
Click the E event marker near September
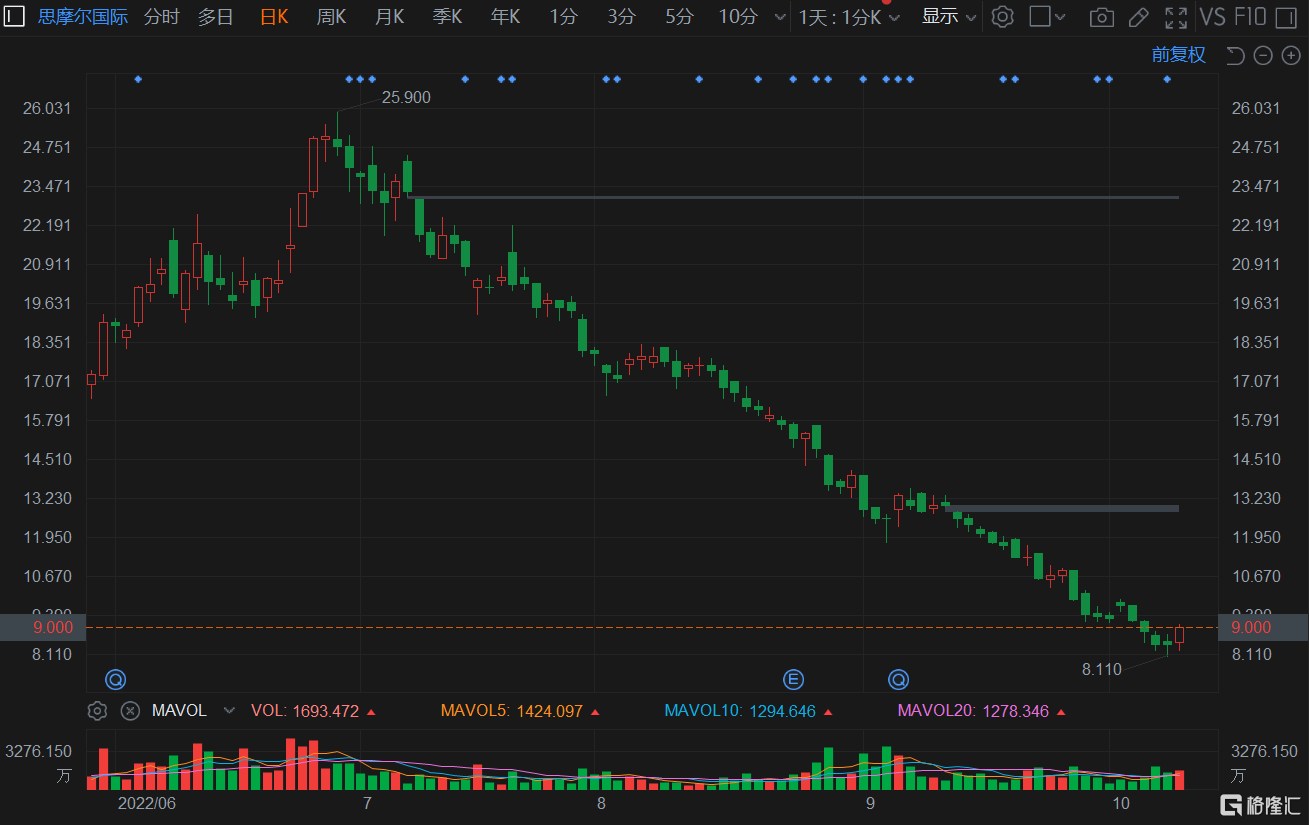click(794, 680)
